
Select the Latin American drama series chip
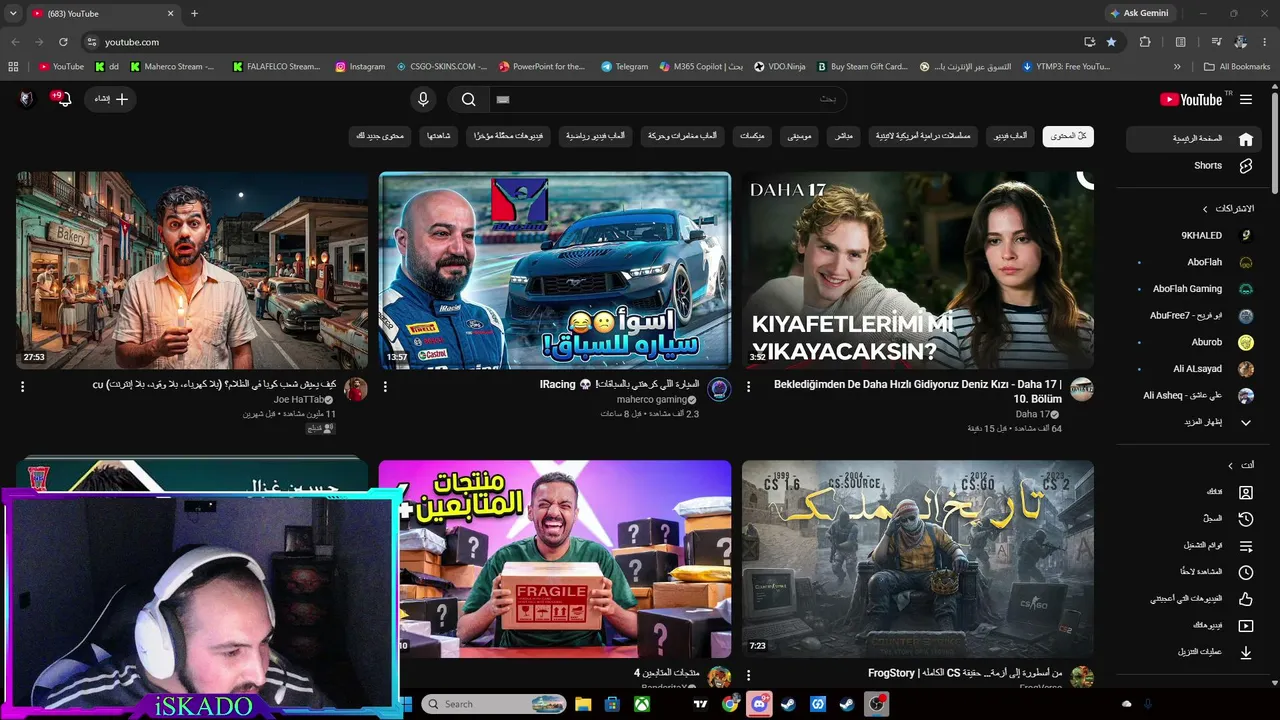coord(924,136)
